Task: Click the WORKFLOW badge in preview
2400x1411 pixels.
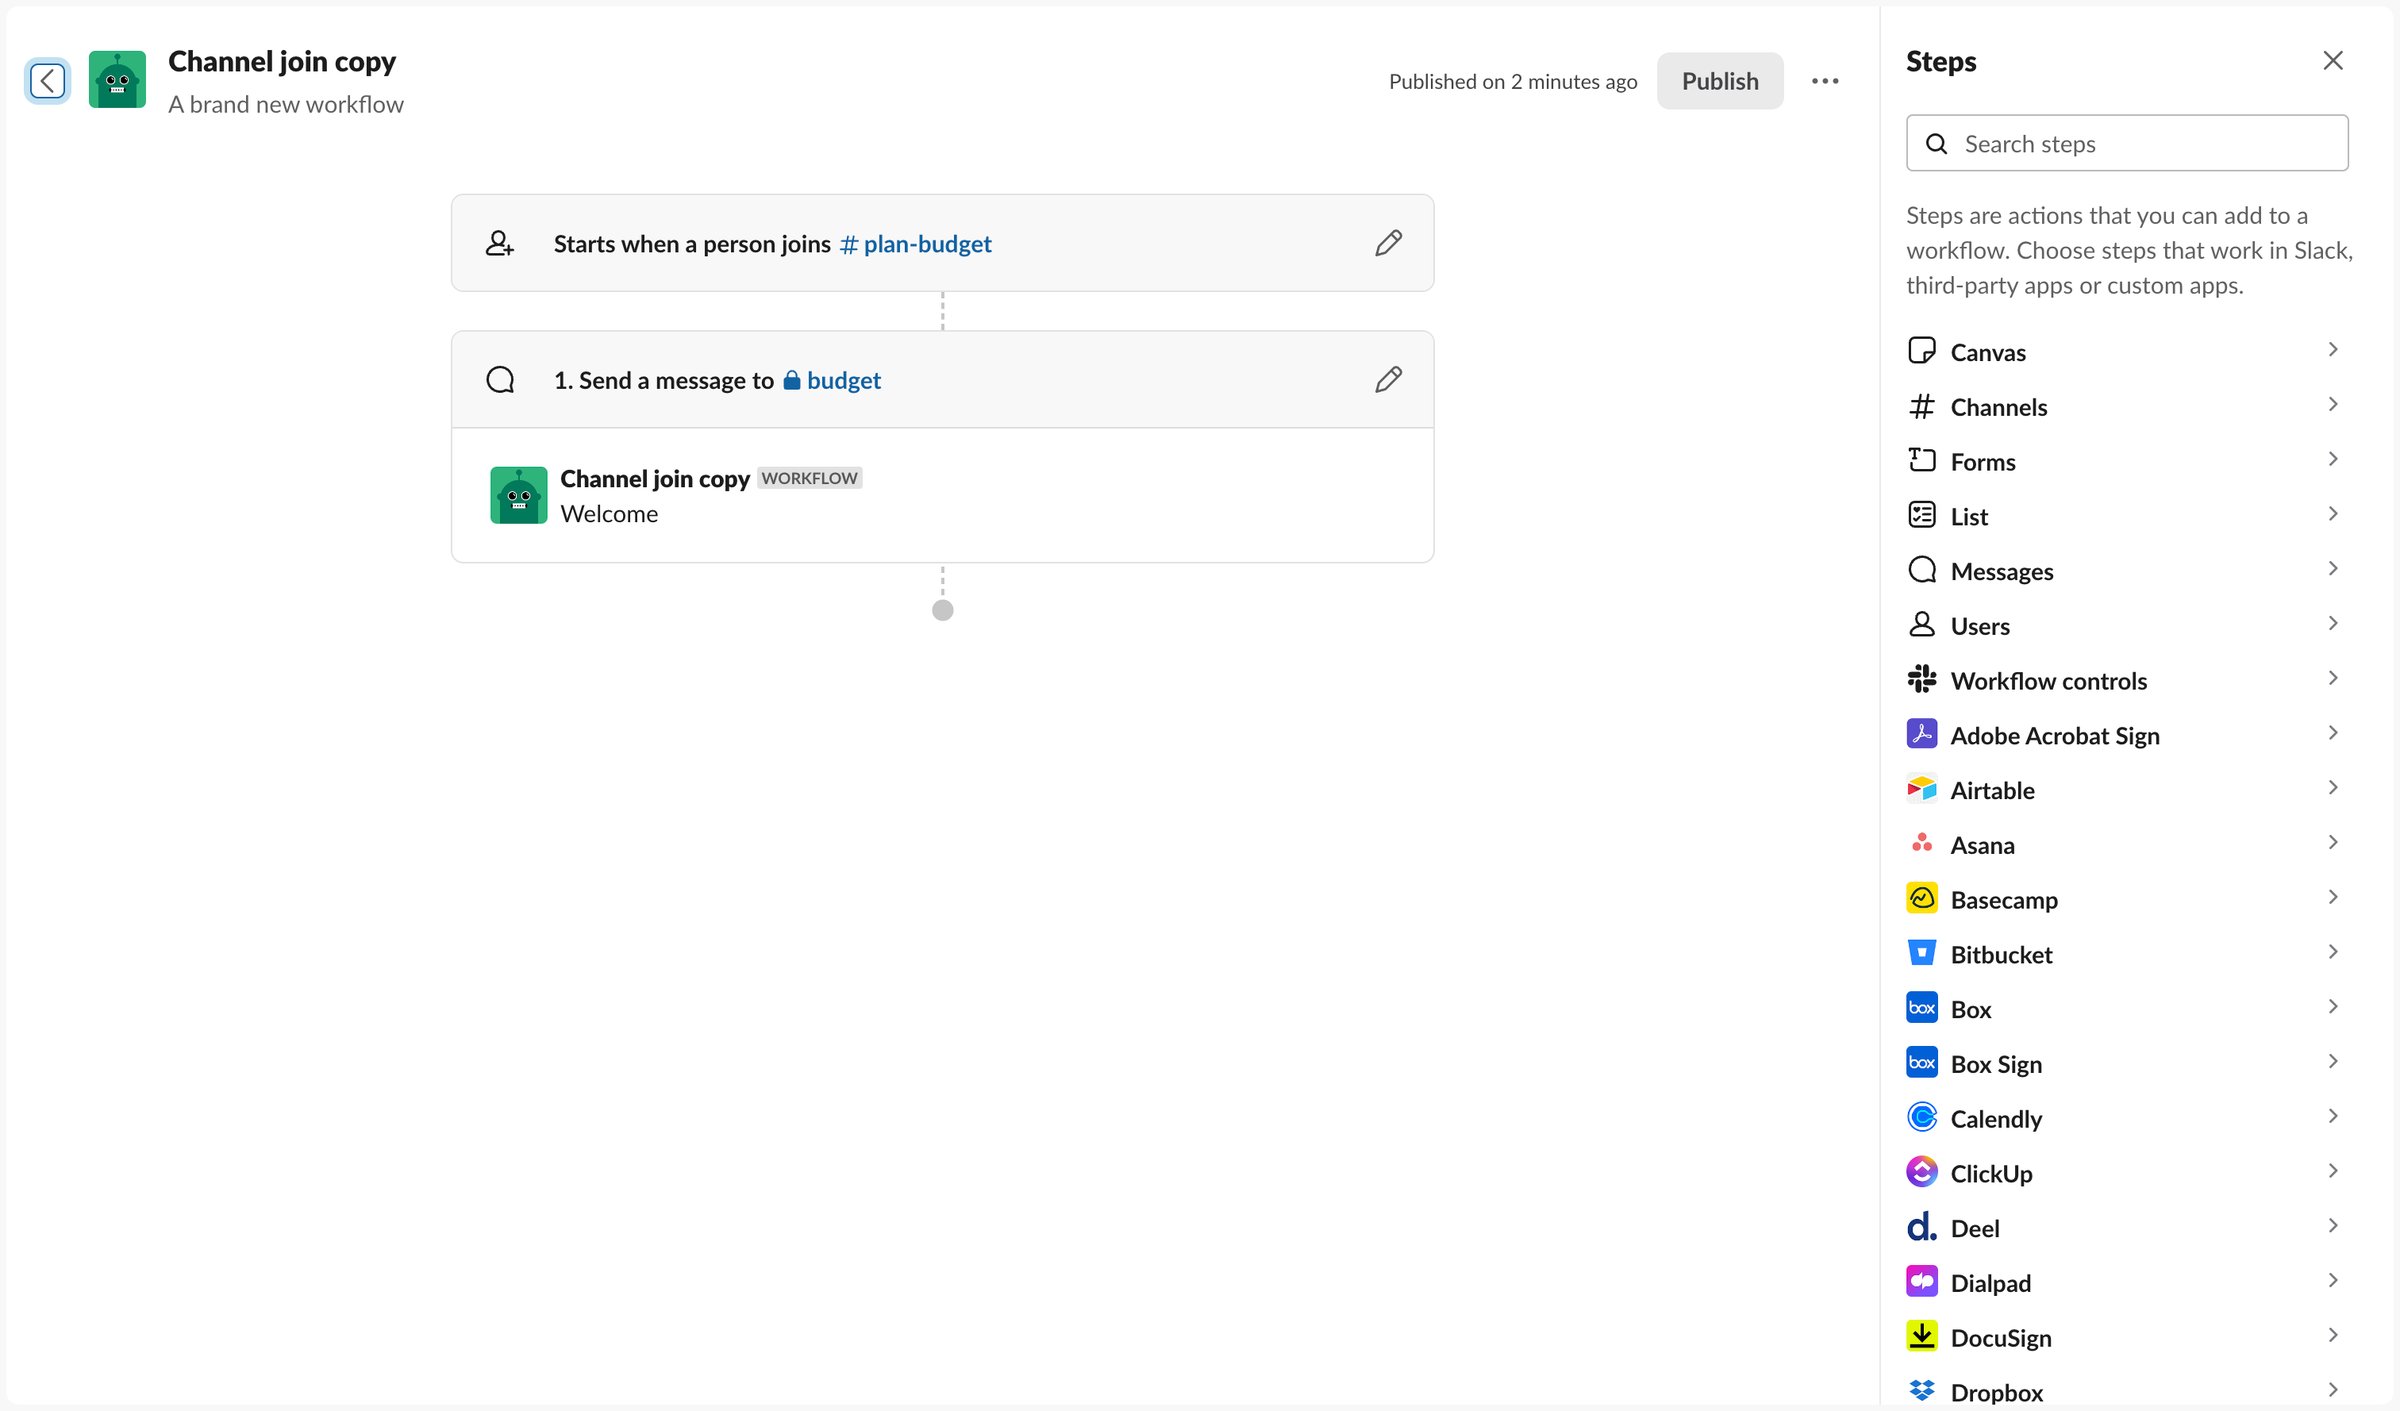Action: tap(809, 478)
